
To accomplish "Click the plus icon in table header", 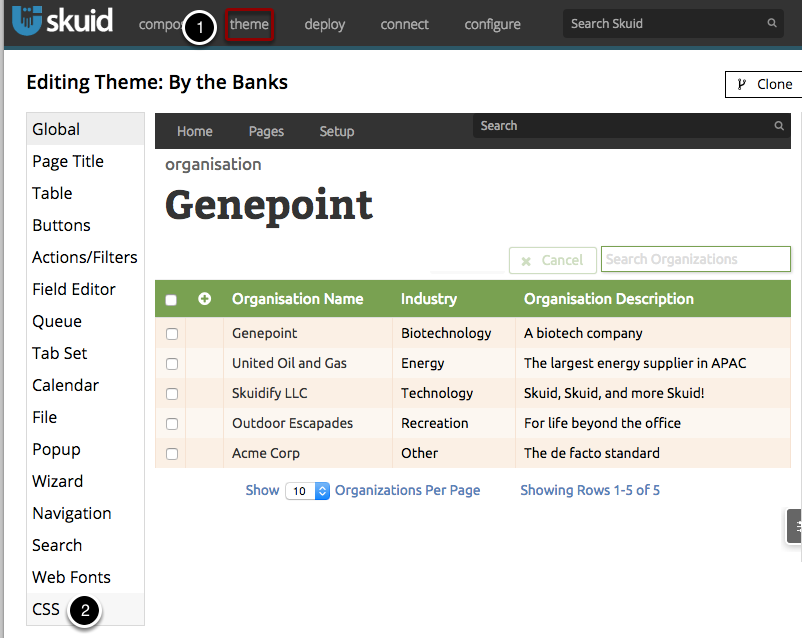I will coord(205,299).
